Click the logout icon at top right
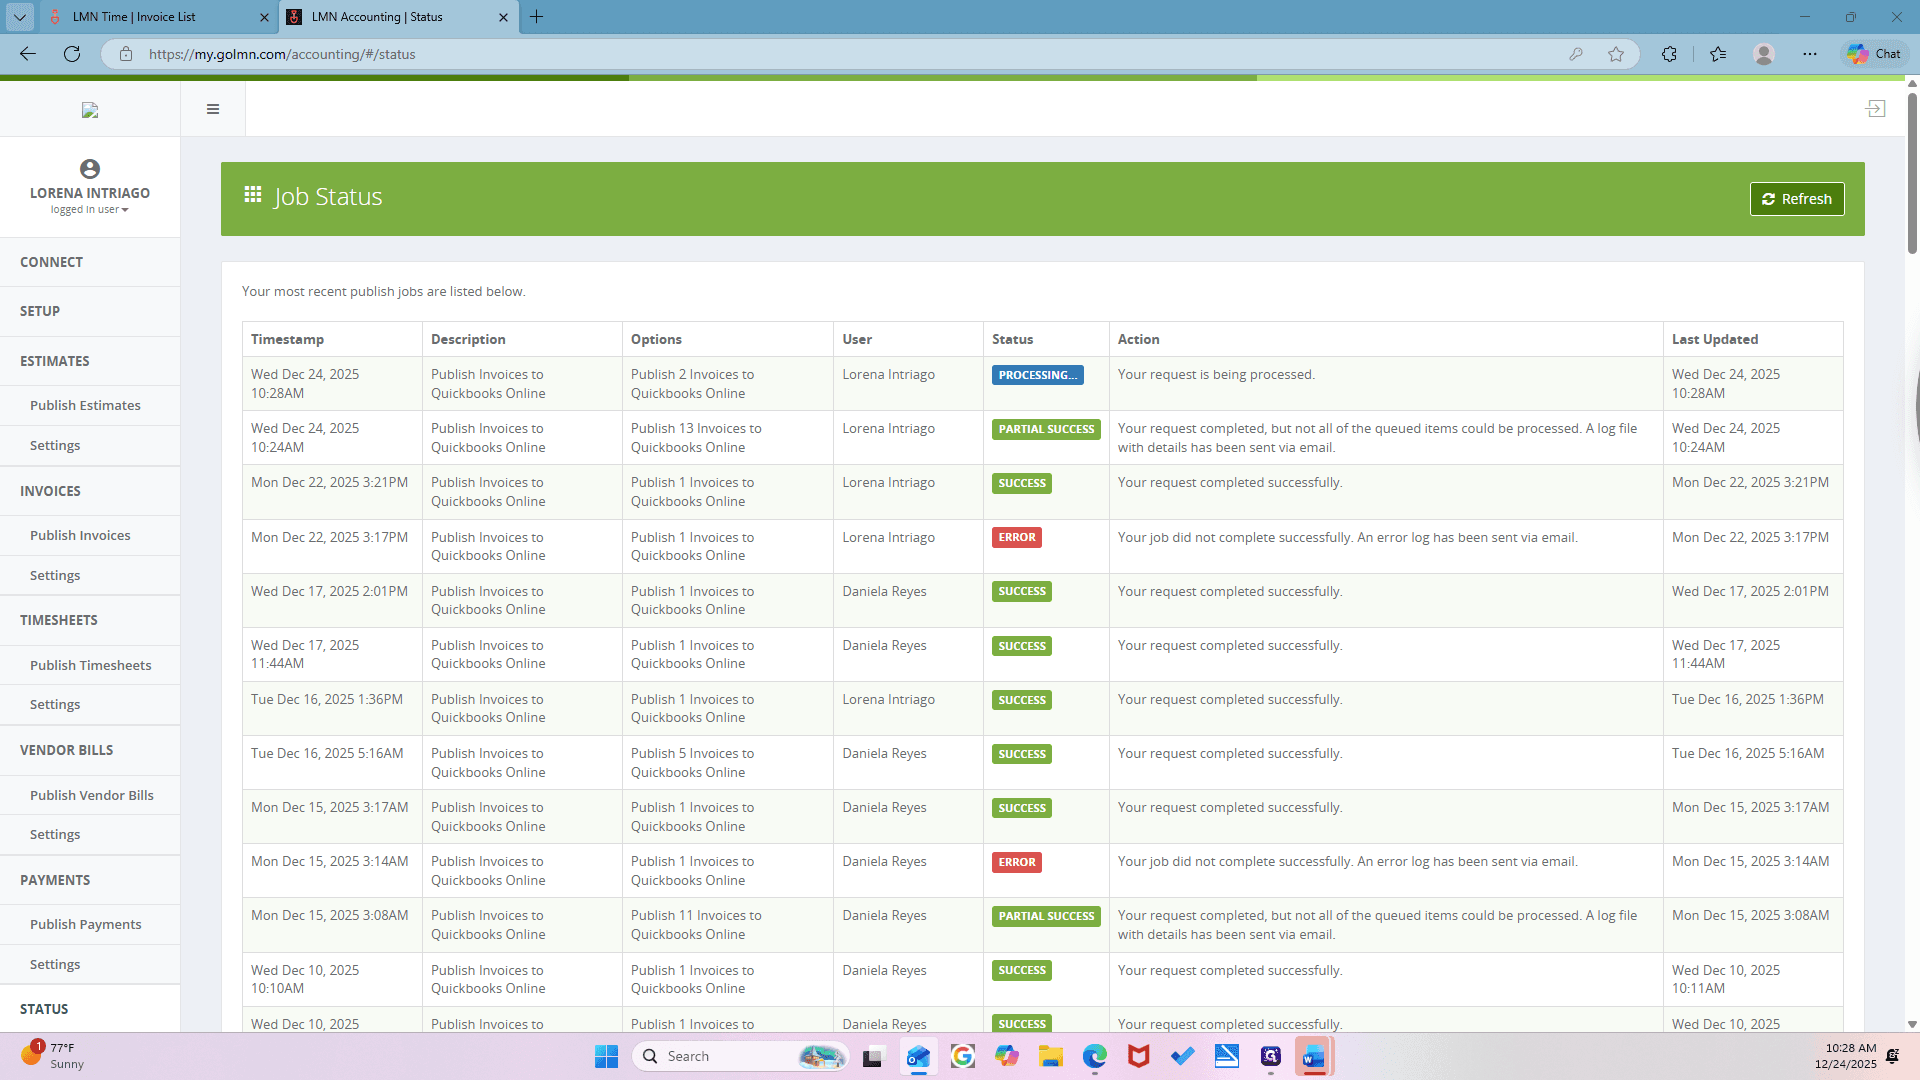 coord(1875,108)
